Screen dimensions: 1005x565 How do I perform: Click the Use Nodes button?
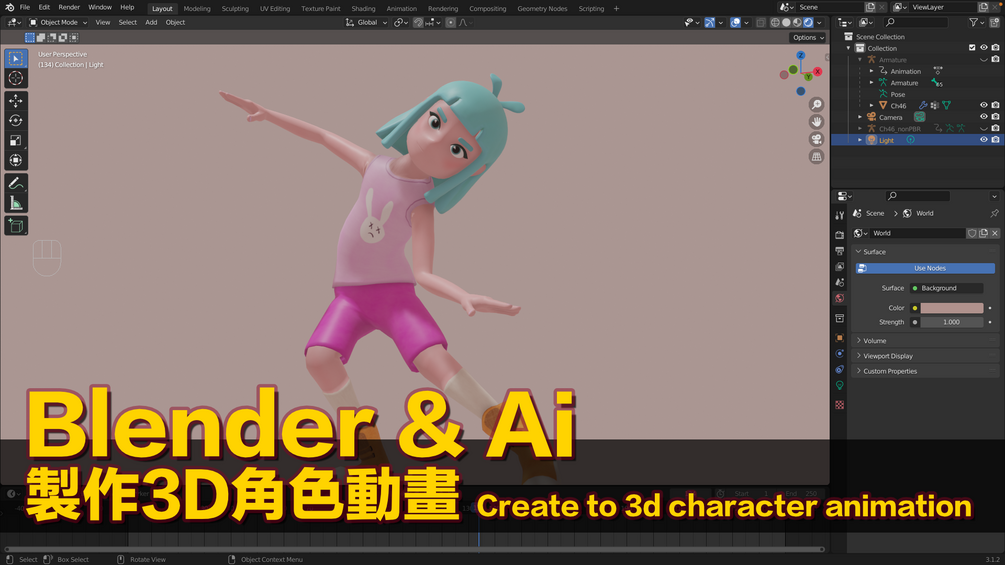tap(926, 268)
